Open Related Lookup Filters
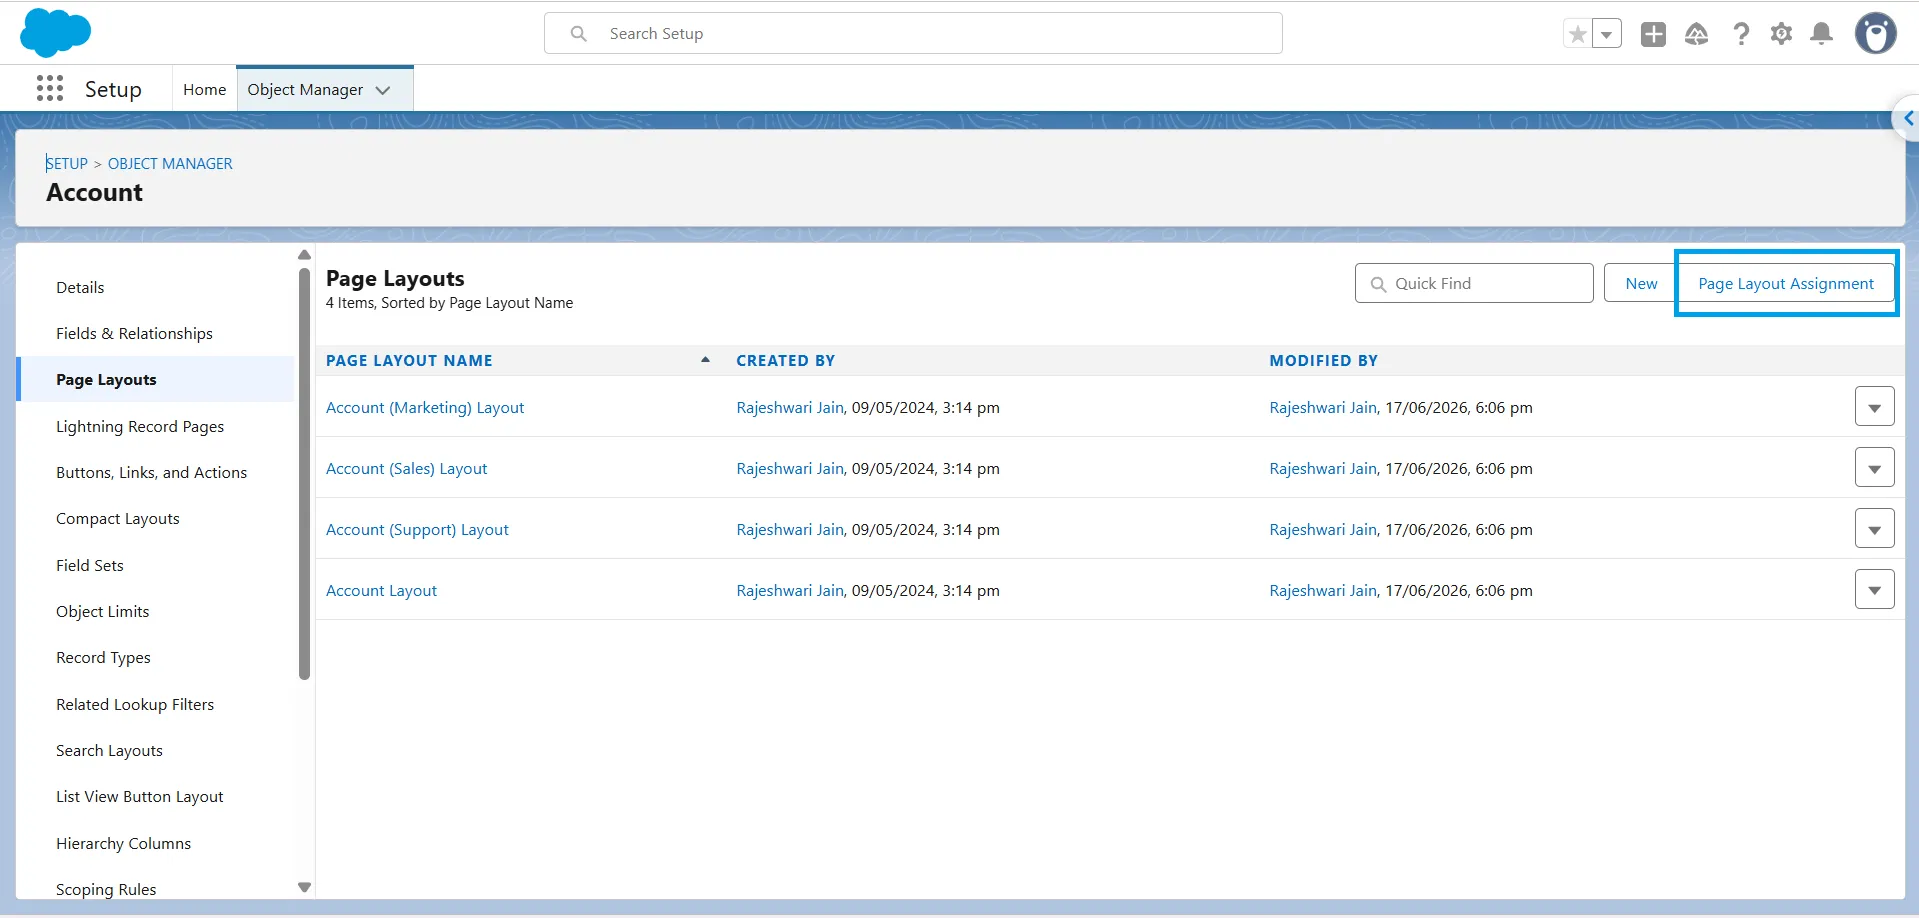Image resolution: width=1919 pixels, height=918 pixels. (x=135, y=704)
